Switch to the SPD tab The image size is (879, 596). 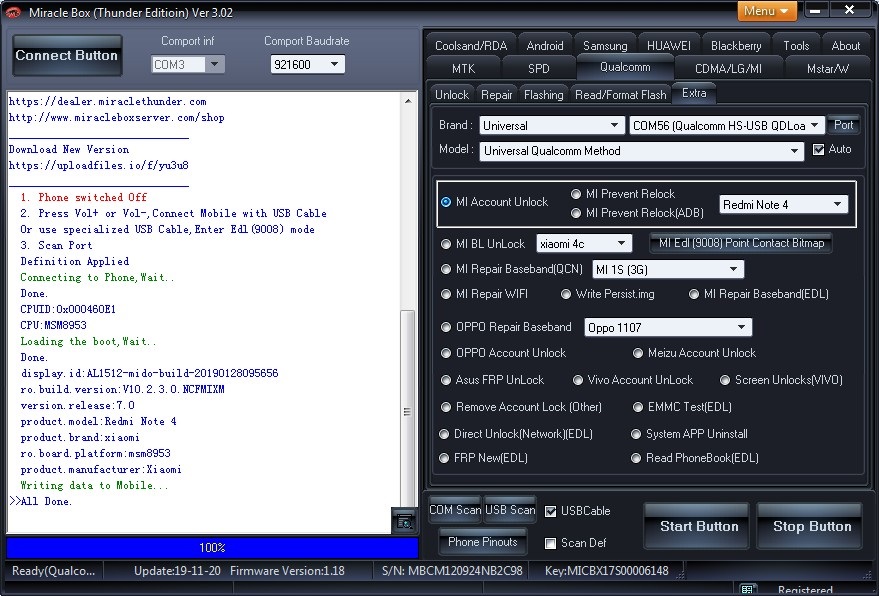539,69
